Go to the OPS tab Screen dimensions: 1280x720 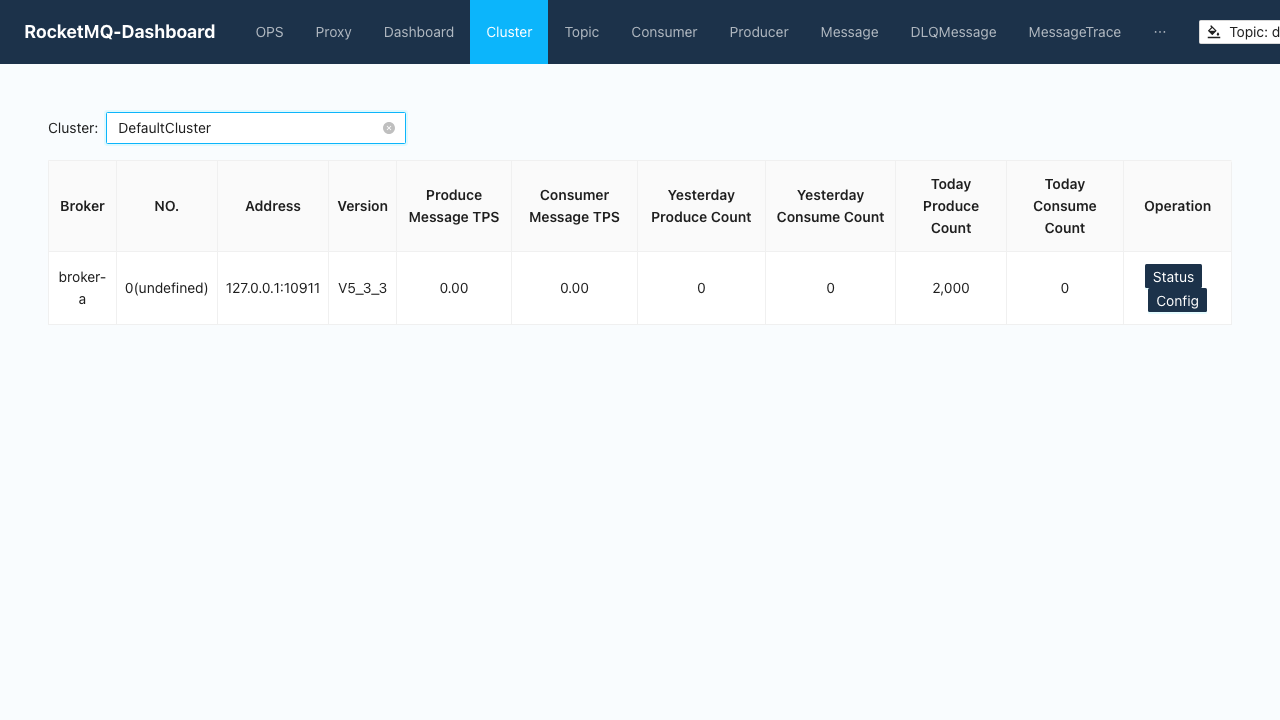(270, 32)
